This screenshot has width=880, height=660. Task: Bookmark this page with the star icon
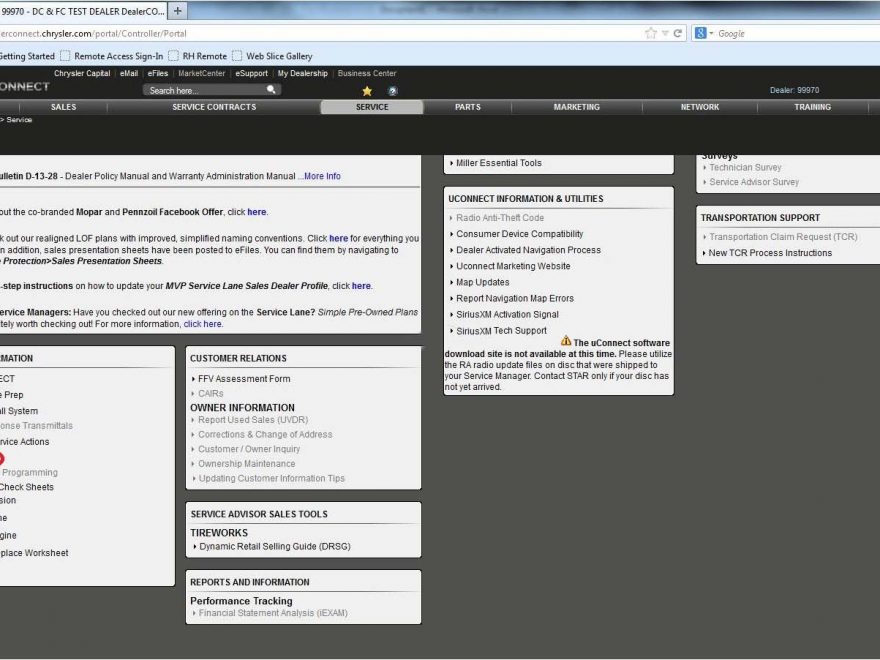pos(650,33)
